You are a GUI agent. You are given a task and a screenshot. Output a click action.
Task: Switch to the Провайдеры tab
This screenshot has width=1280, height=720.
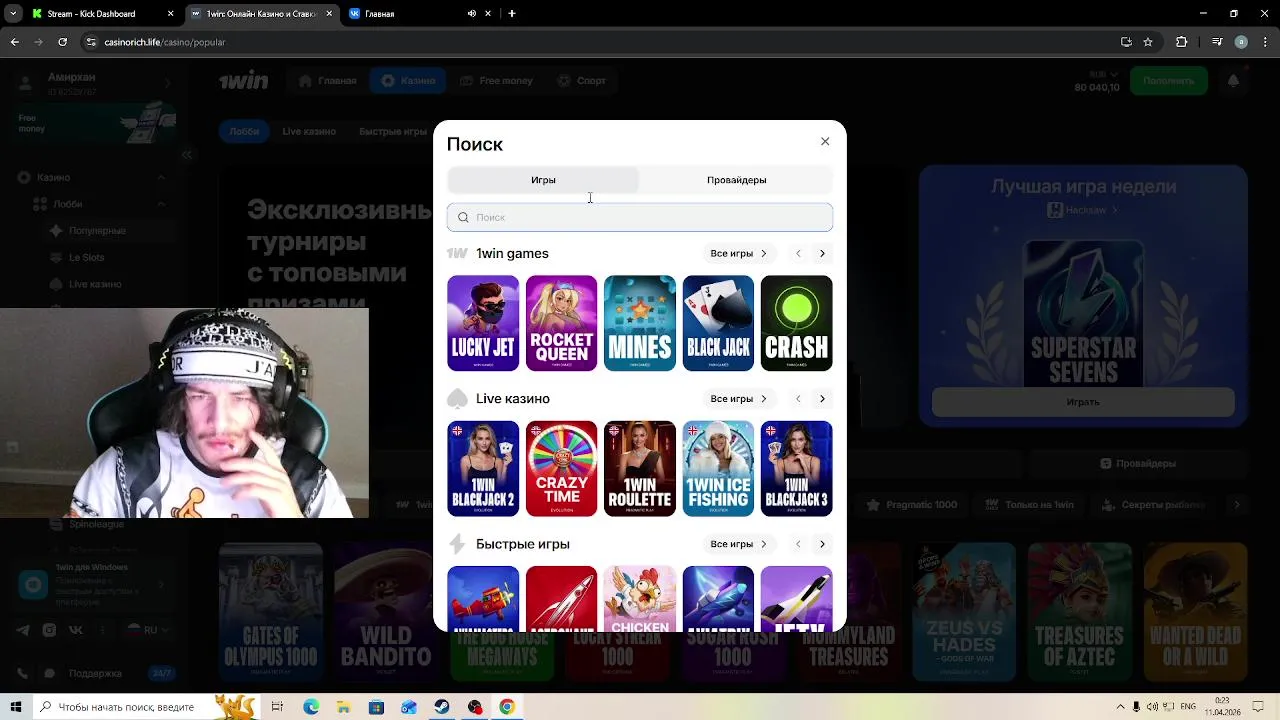coord(736,180)
